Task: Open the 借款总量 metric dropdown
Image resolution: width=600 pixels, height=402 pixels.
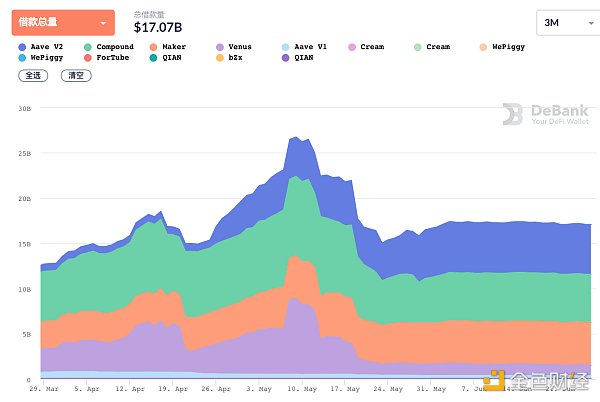Action: point(62,21)
